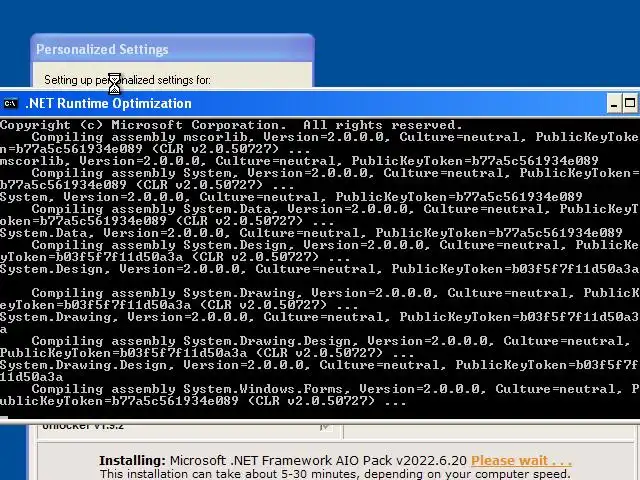The width and height of the screenshot is (640, 480).
Task: Click 'Installing:' label in installer window
Action: pos(132,460)
